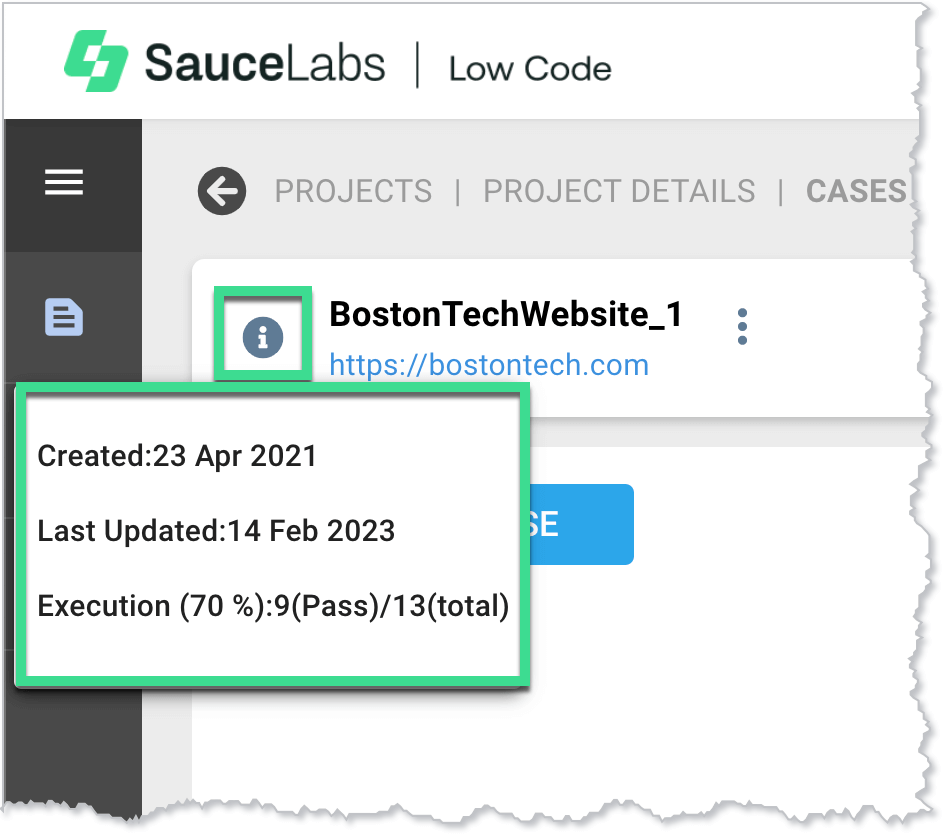Screen dimensions: 944x834
Task: Open PROJECT DETAILS from the breadcrumb
Action: [619, 191]
